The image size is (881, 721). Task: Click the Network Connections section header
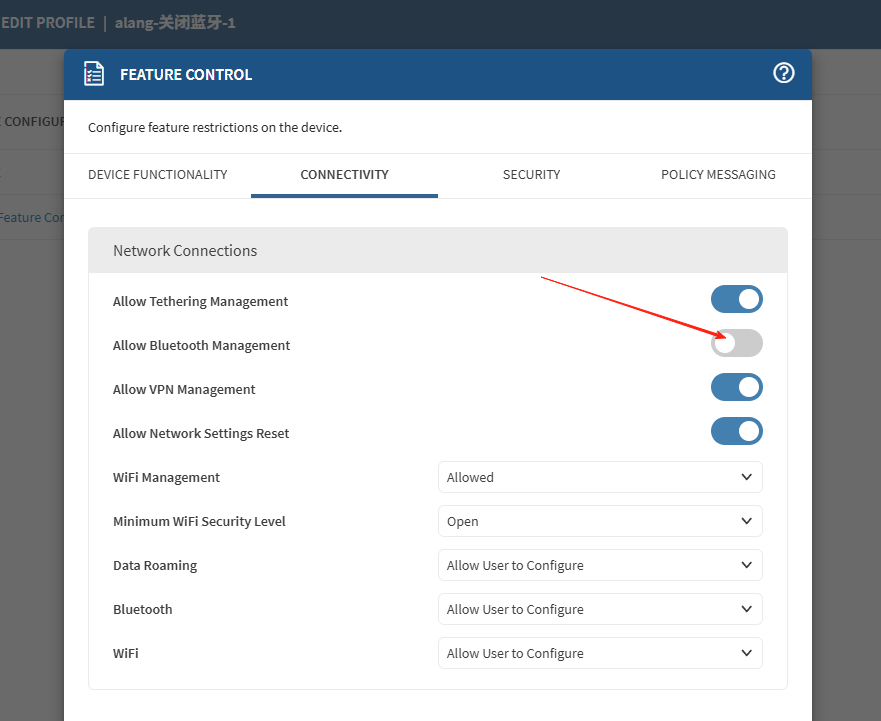[x=185, y=251]
